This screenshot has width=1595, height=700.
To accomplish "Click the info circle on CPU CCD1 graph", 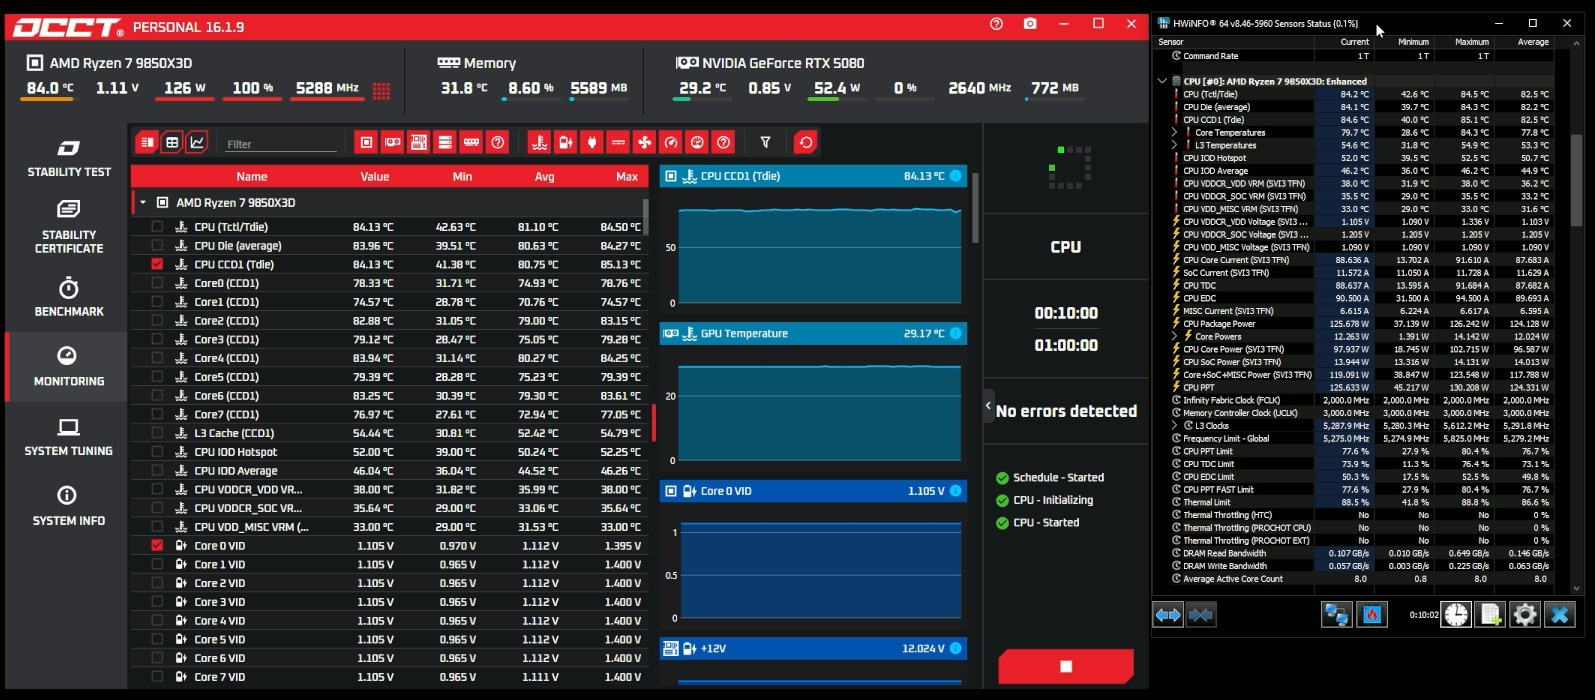I will (x=955, y=176).
